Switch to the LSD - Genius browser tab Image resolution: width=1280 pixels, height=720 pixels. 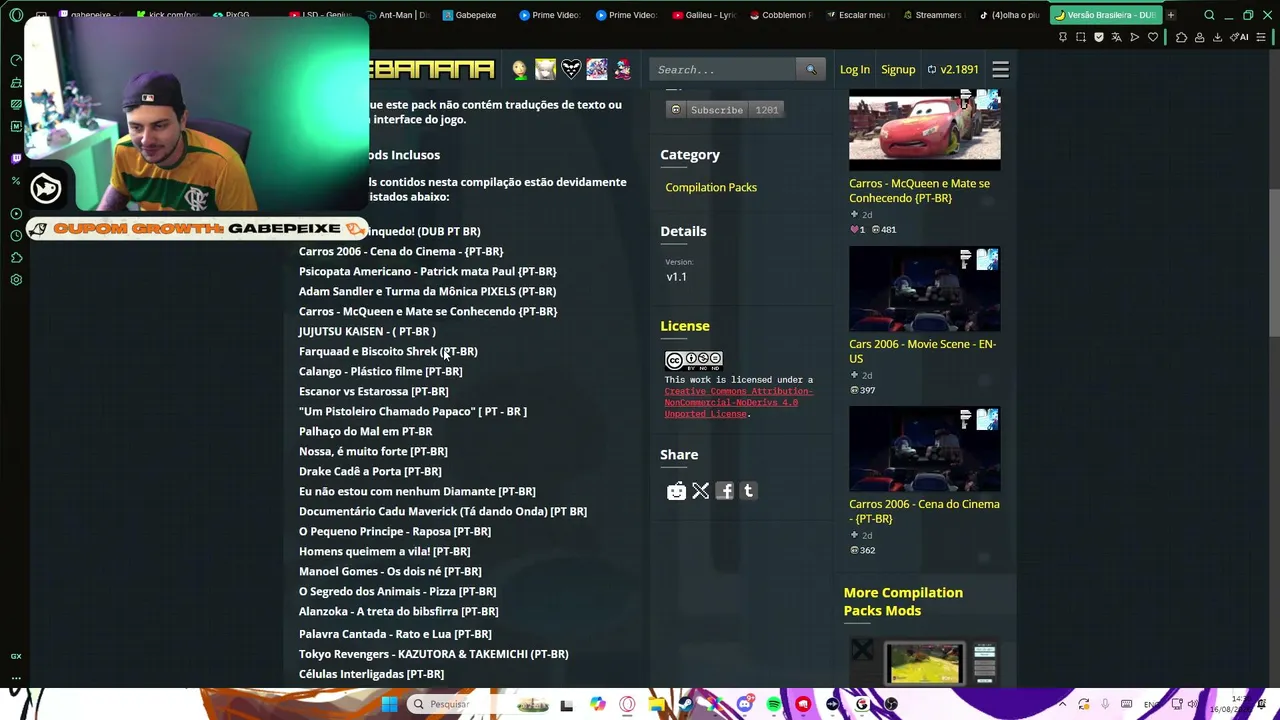click(x=323, y=15)
